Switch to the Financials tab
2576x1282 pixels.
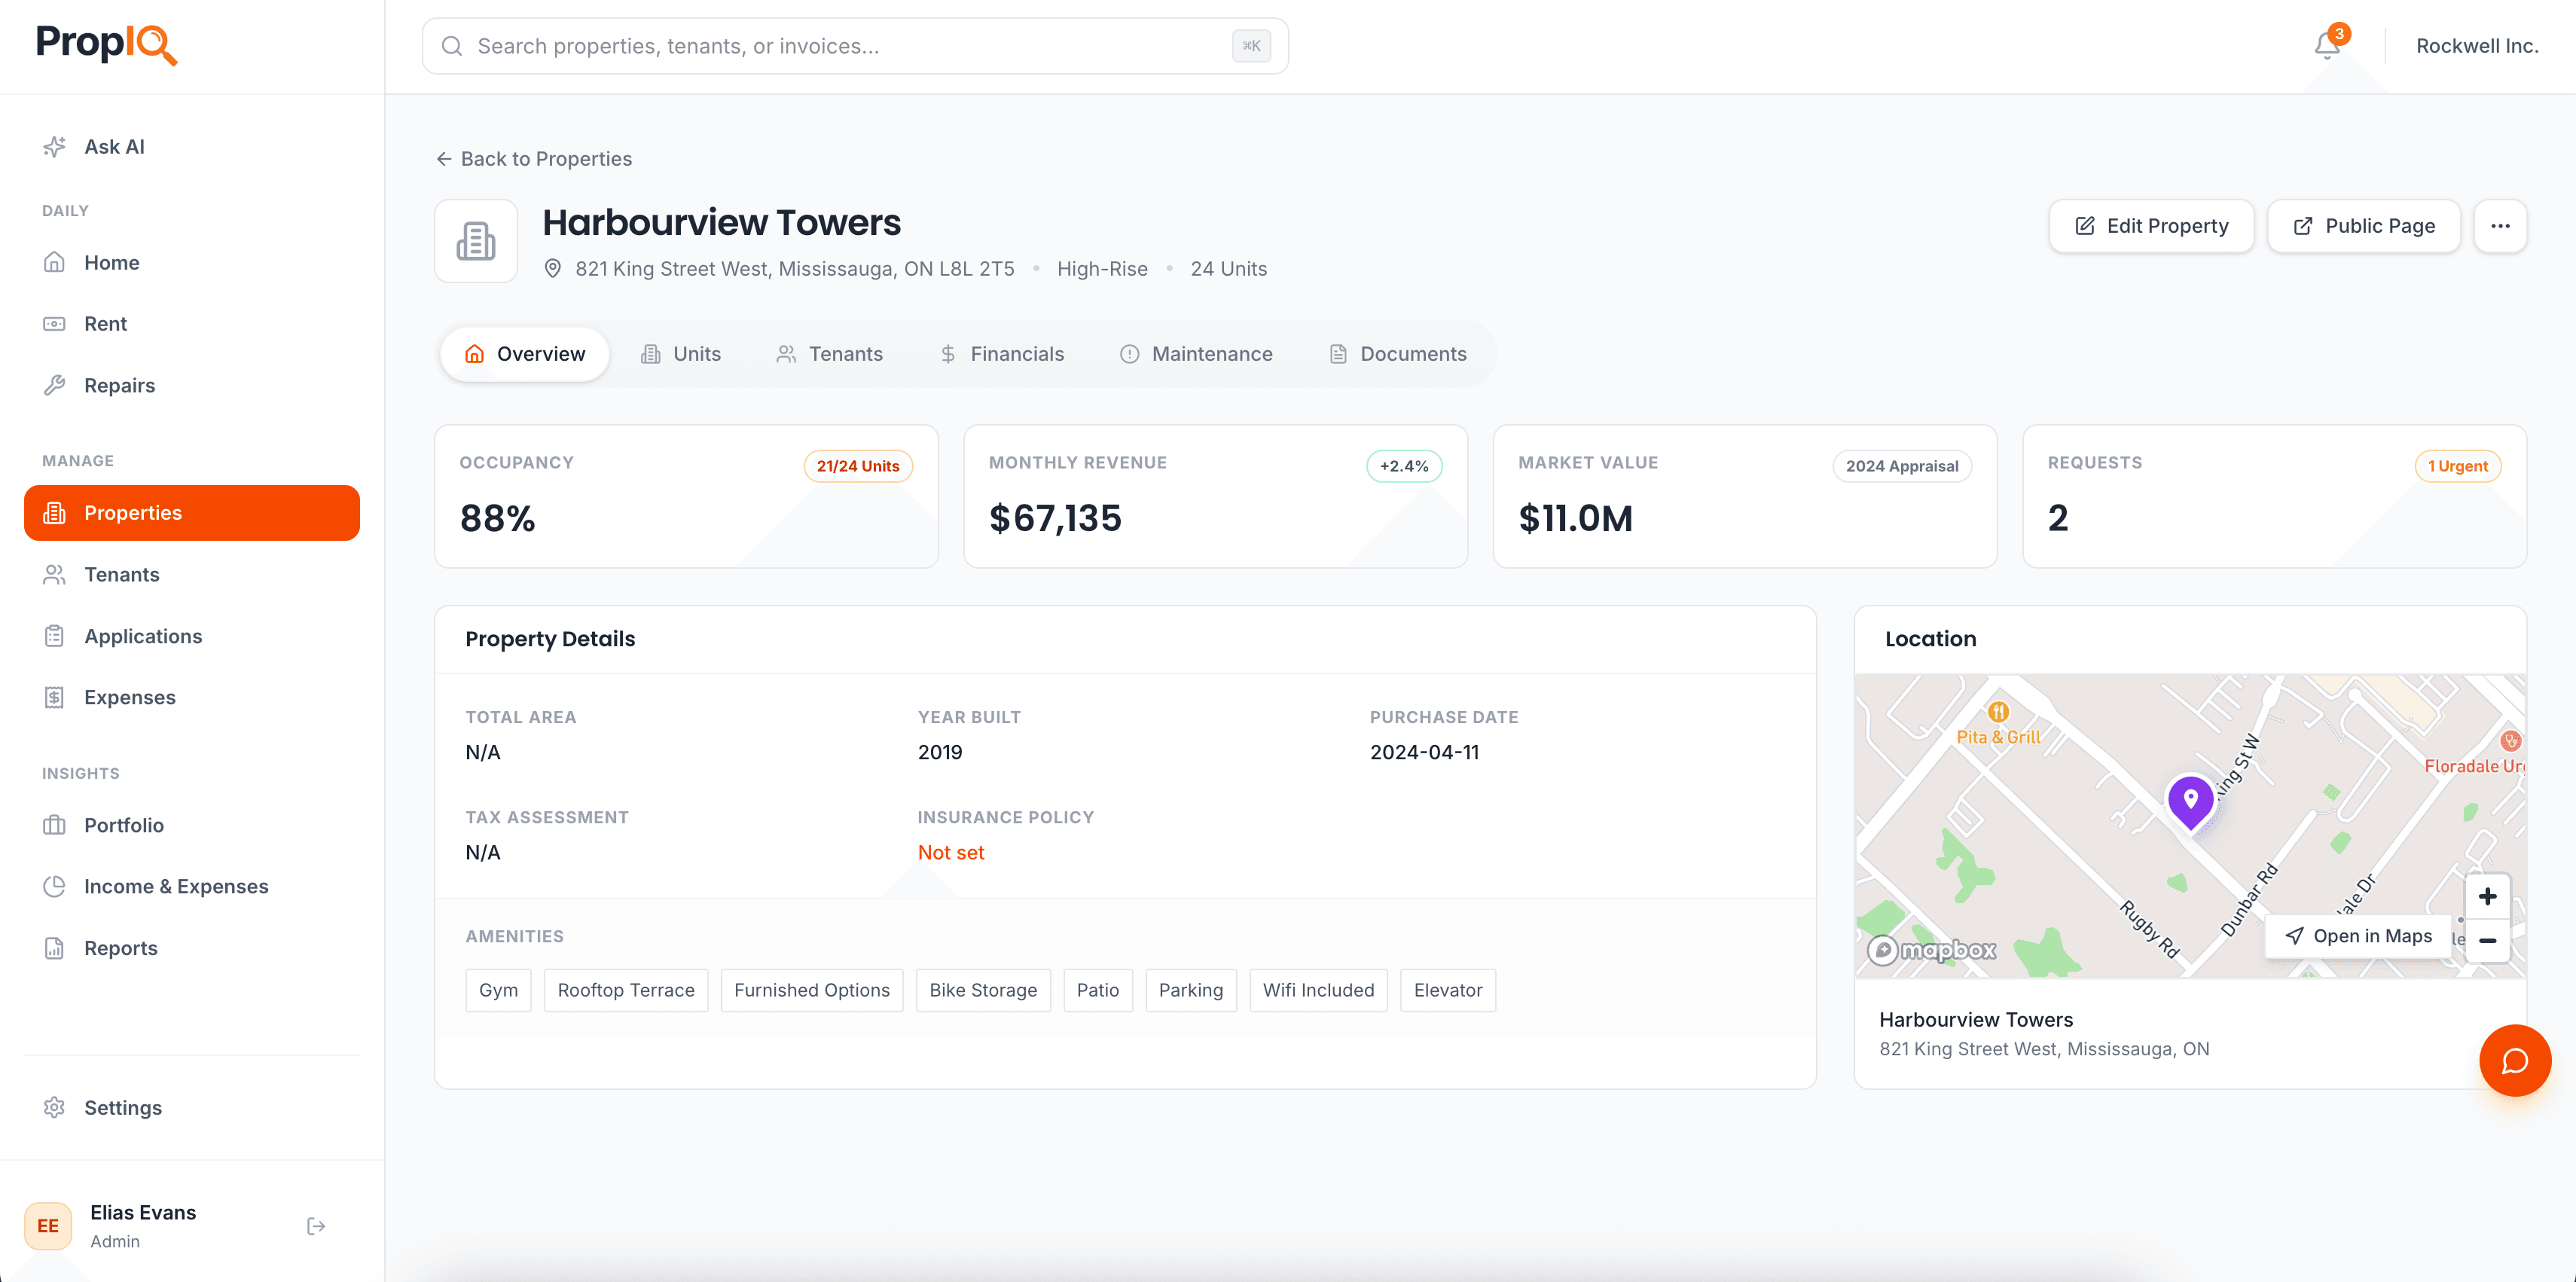1002,354
